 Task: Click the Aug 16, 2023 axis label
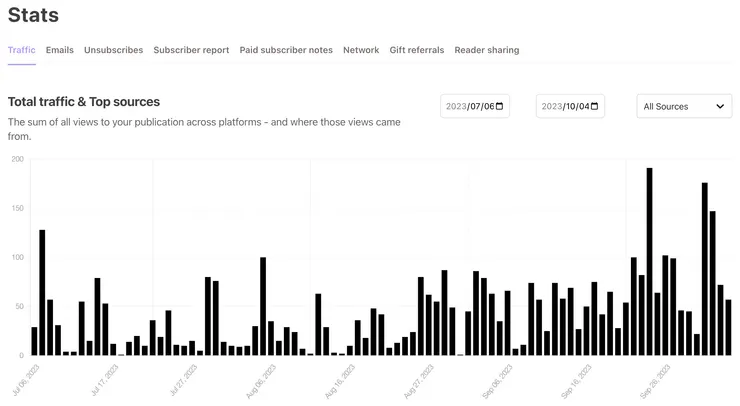[x=340, y=381]
